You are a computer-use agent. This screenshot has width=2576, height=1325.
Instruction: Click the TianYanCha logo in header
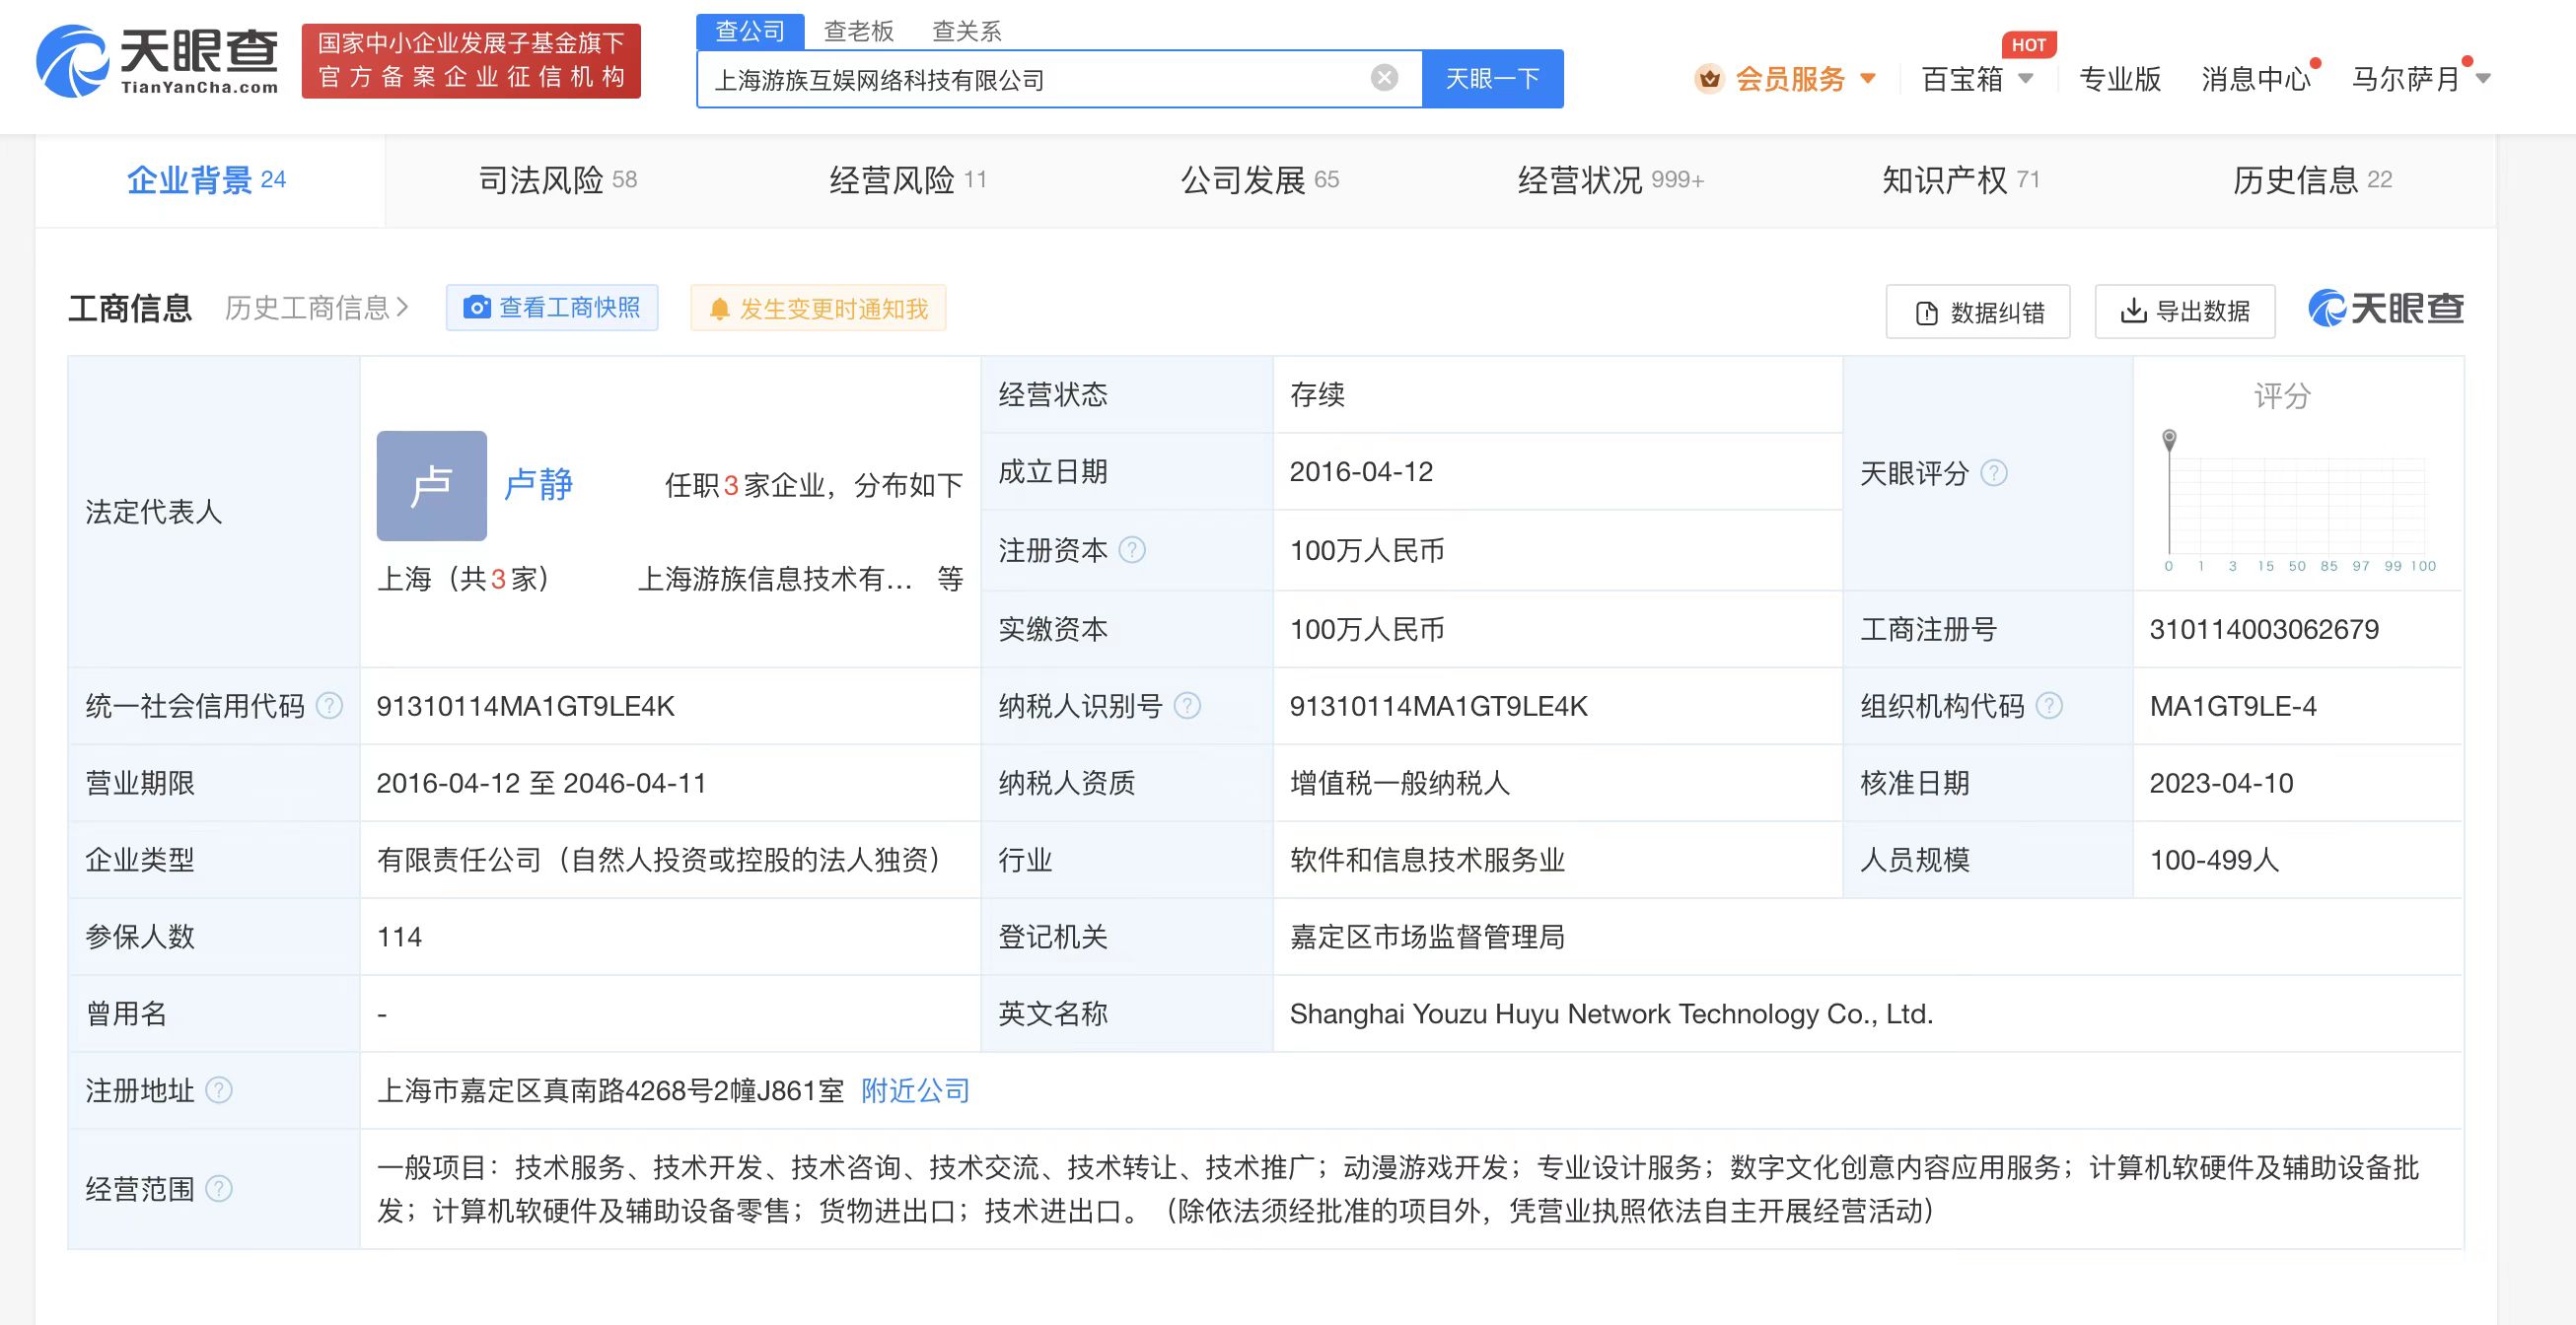tap(158, 61)
